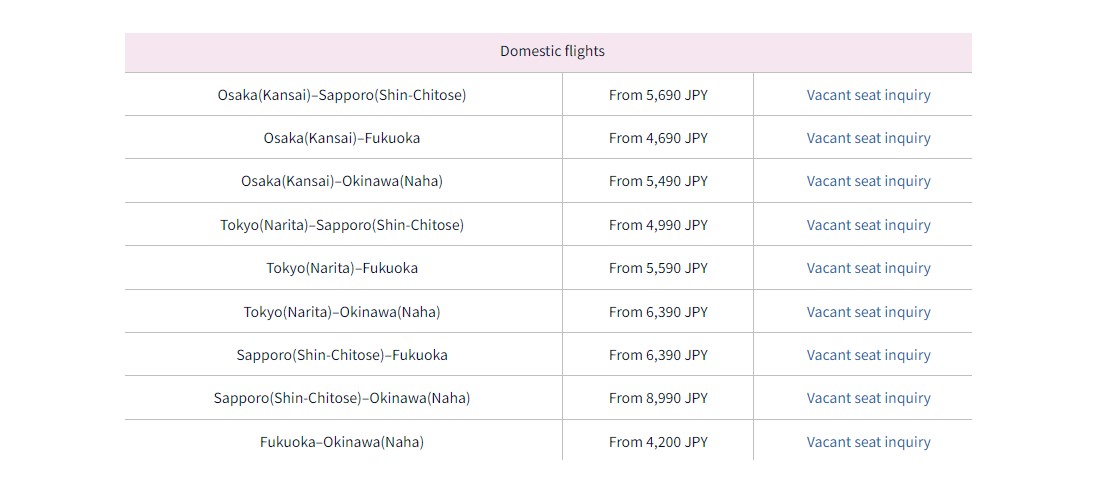This screenshot has height=492, width=1096.
Task: Select the Osaka(Kansai)–Fukuoka route text
Action: [x=342, y=138]
